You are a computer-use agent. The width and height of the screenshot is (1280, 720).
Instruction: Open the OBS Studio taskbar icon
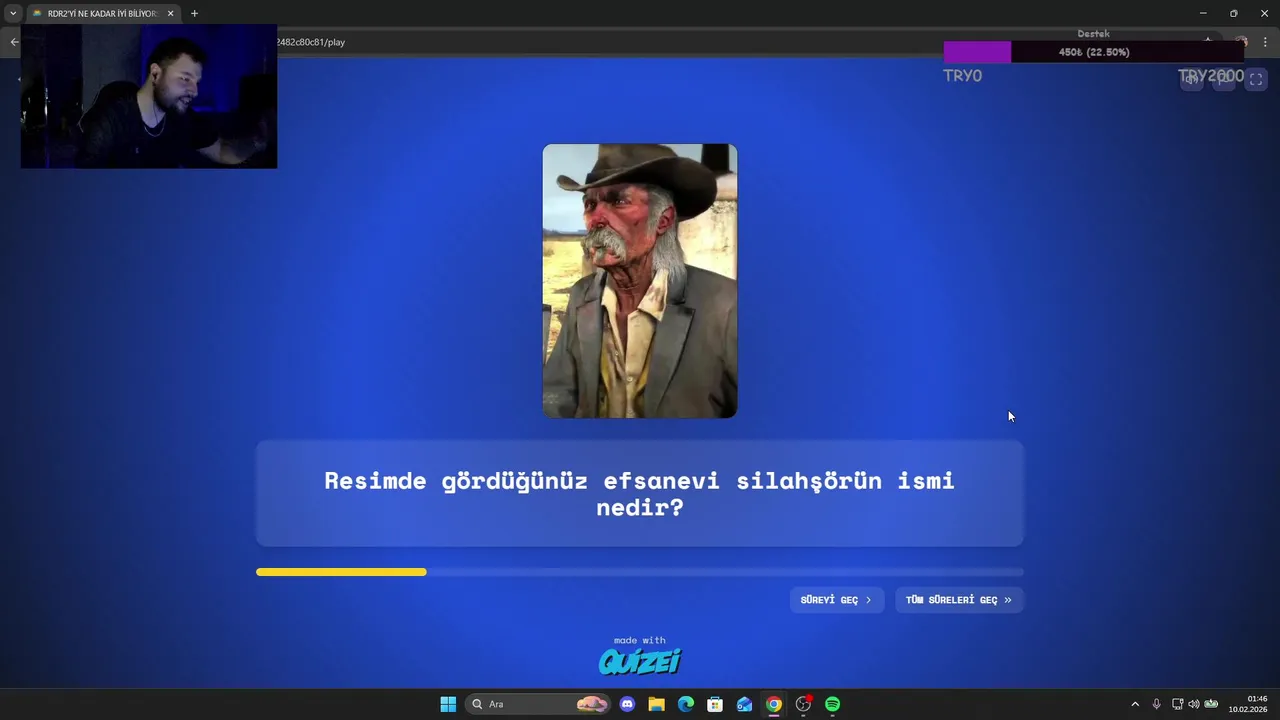point(803,704)
